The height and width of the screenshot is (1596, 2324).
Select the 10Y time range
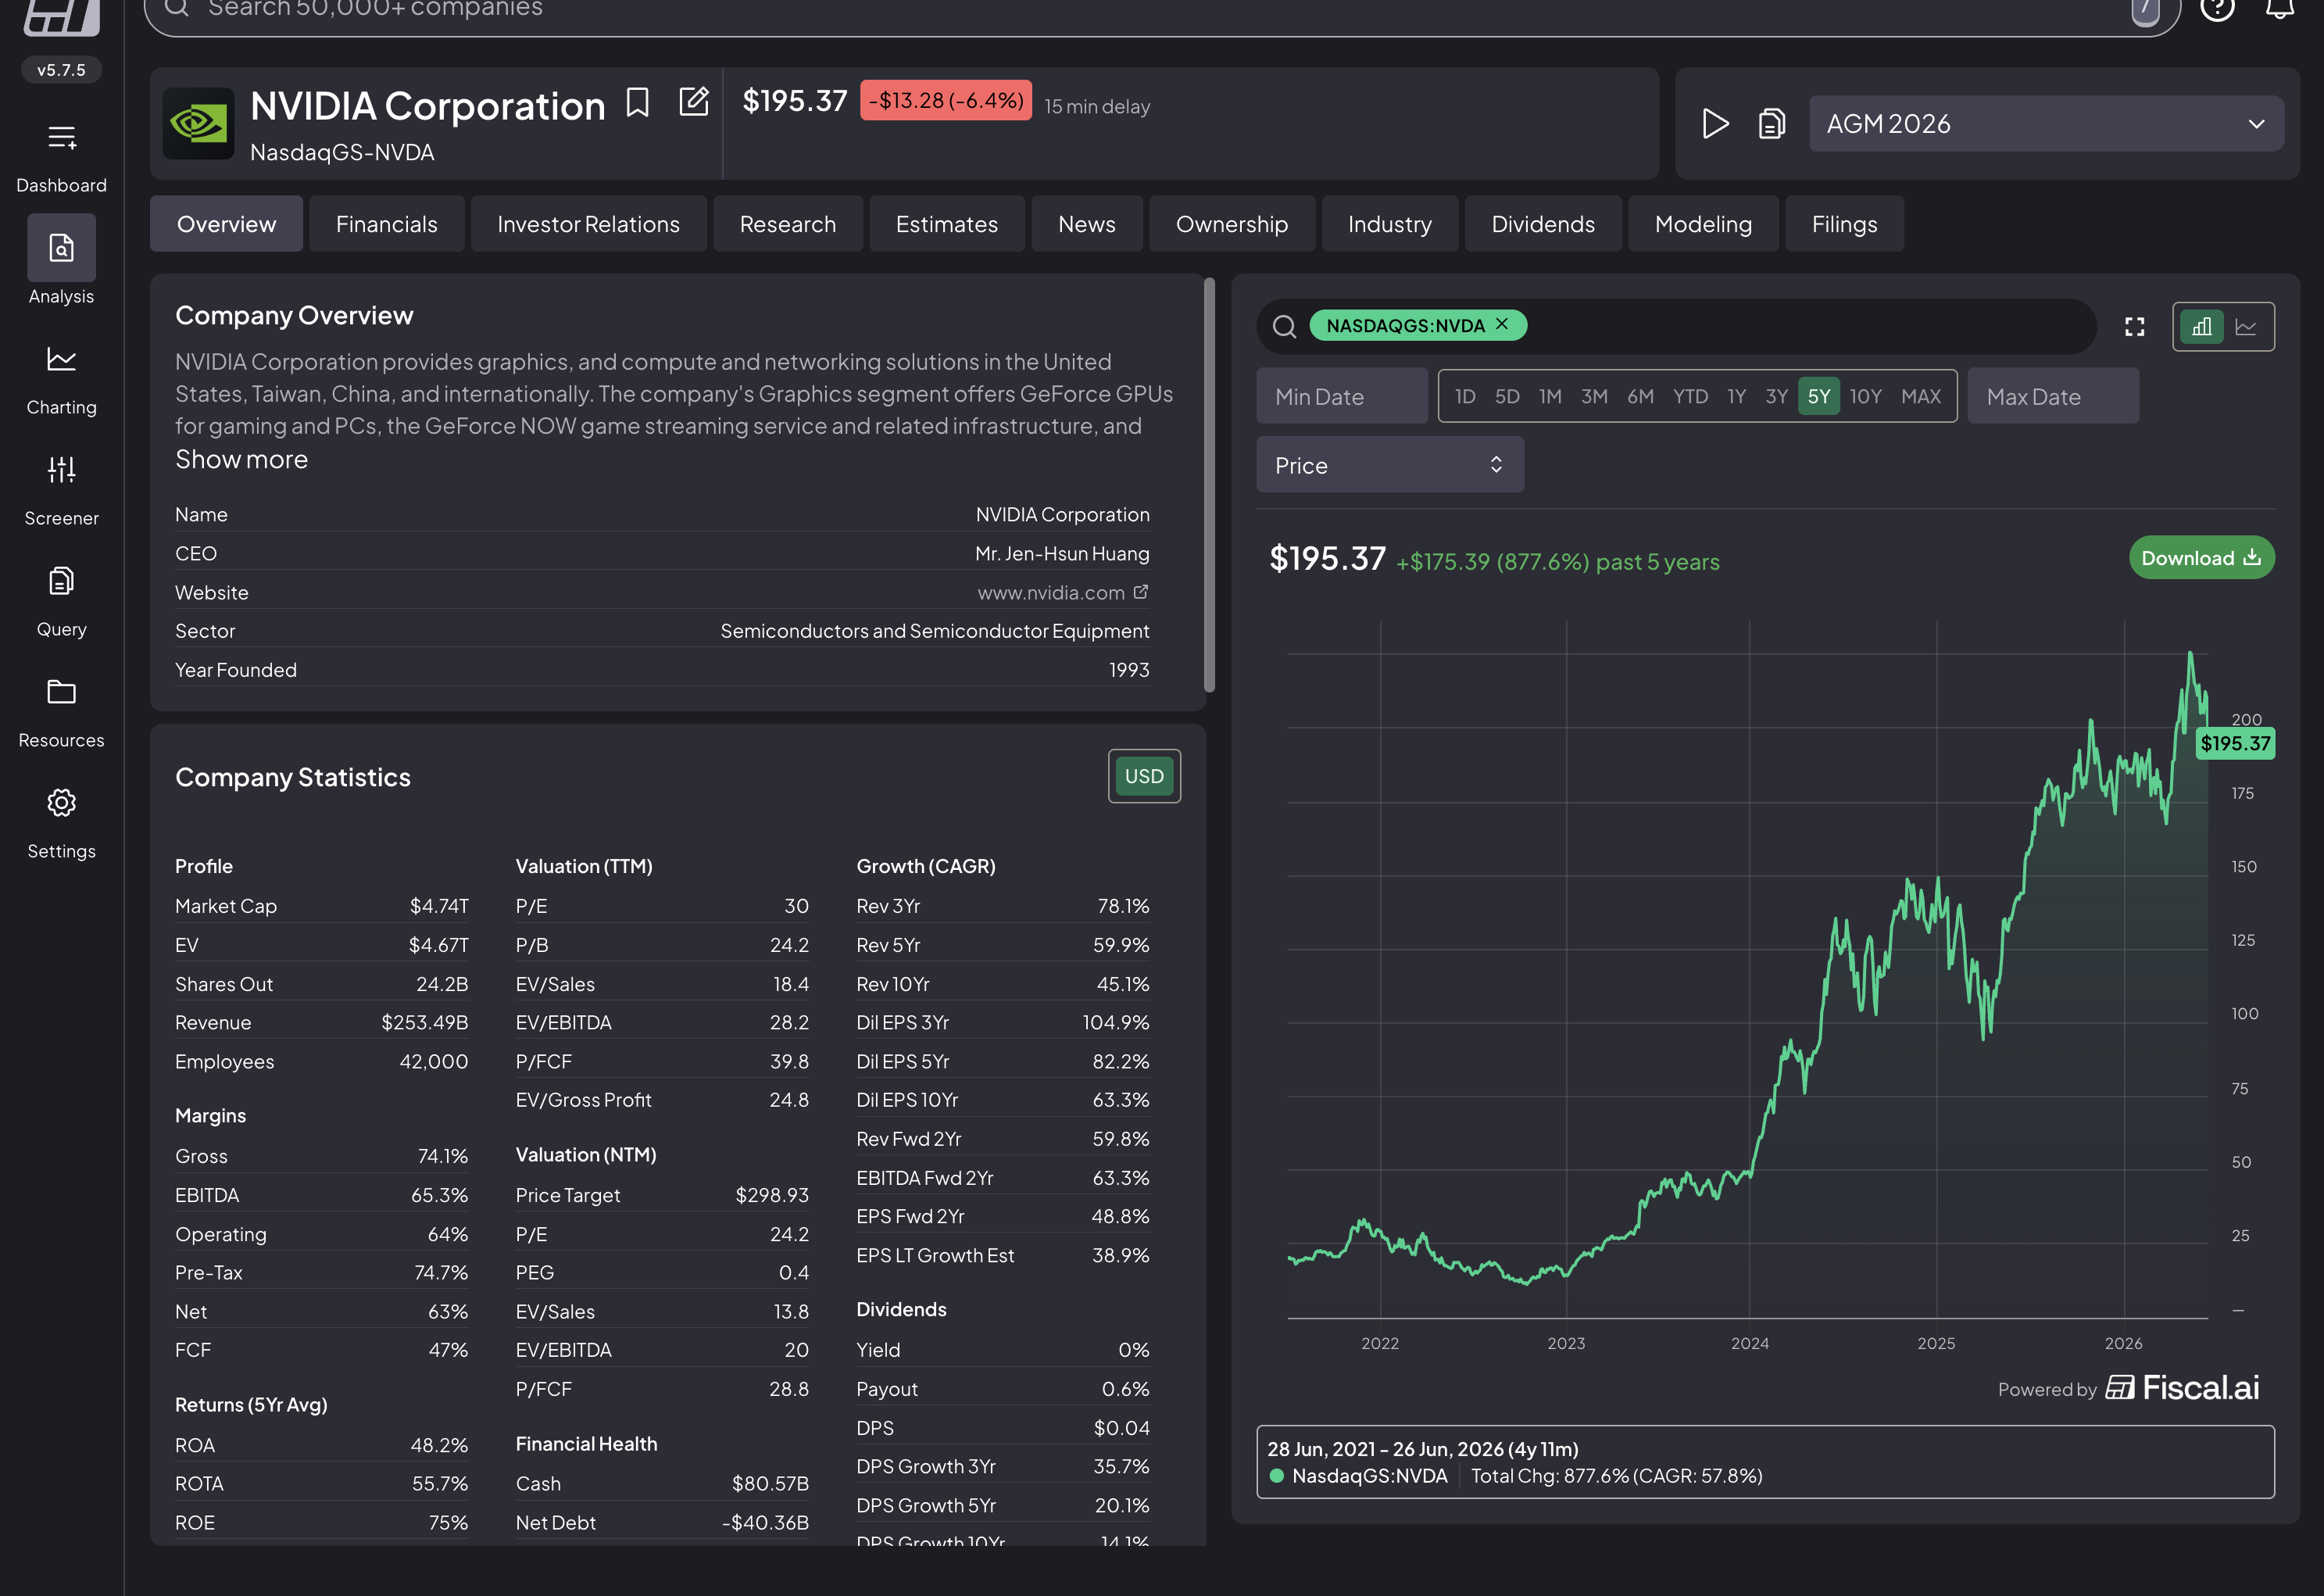(x=1865, y=396)
